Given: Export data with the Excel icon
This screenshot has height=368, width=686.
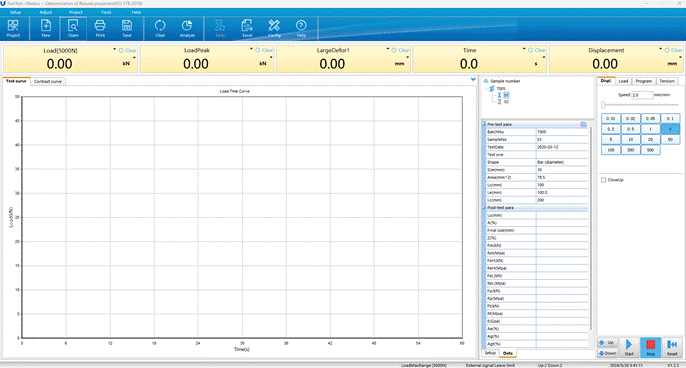Looking at the screenshot, I should [247, 28].
